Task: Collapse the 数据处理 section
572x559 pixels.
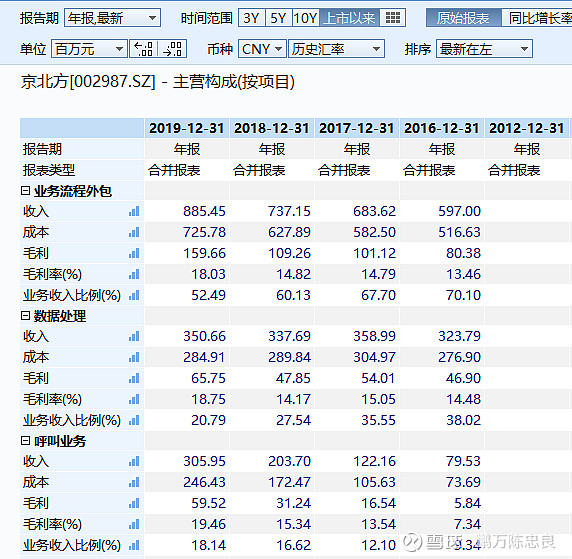Action: [x=25, y=316]
